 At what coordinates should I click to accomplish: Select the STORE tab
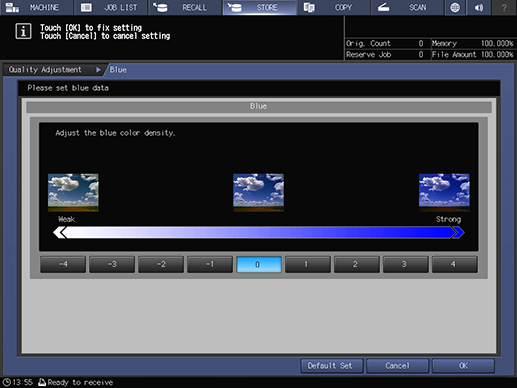259,7
